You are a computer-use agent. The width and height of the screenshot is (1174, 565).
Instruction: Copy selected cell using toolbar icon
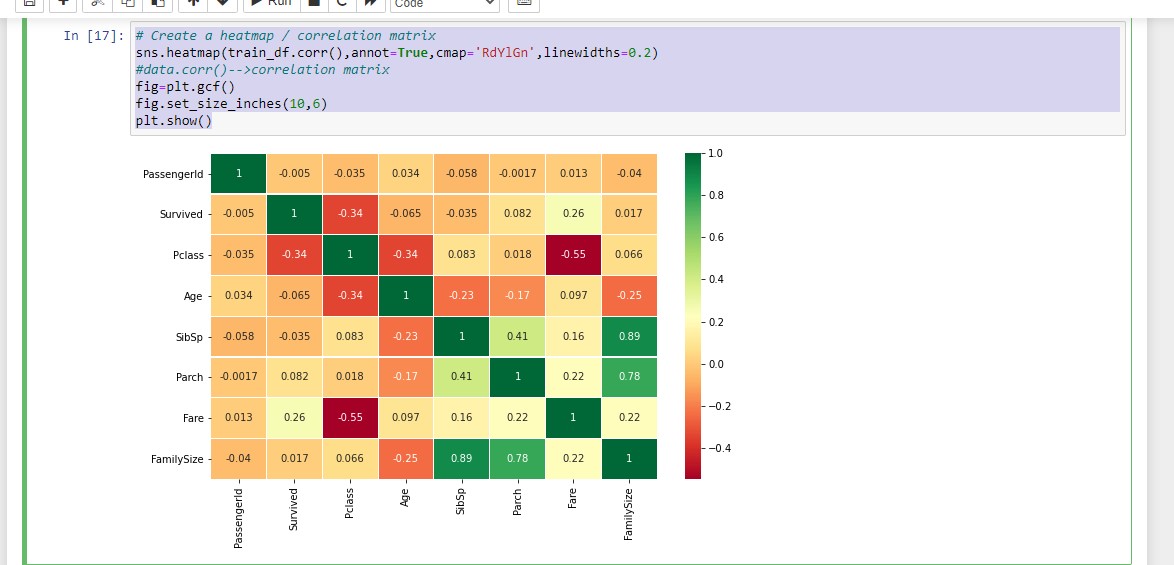(x=128, y=3)
